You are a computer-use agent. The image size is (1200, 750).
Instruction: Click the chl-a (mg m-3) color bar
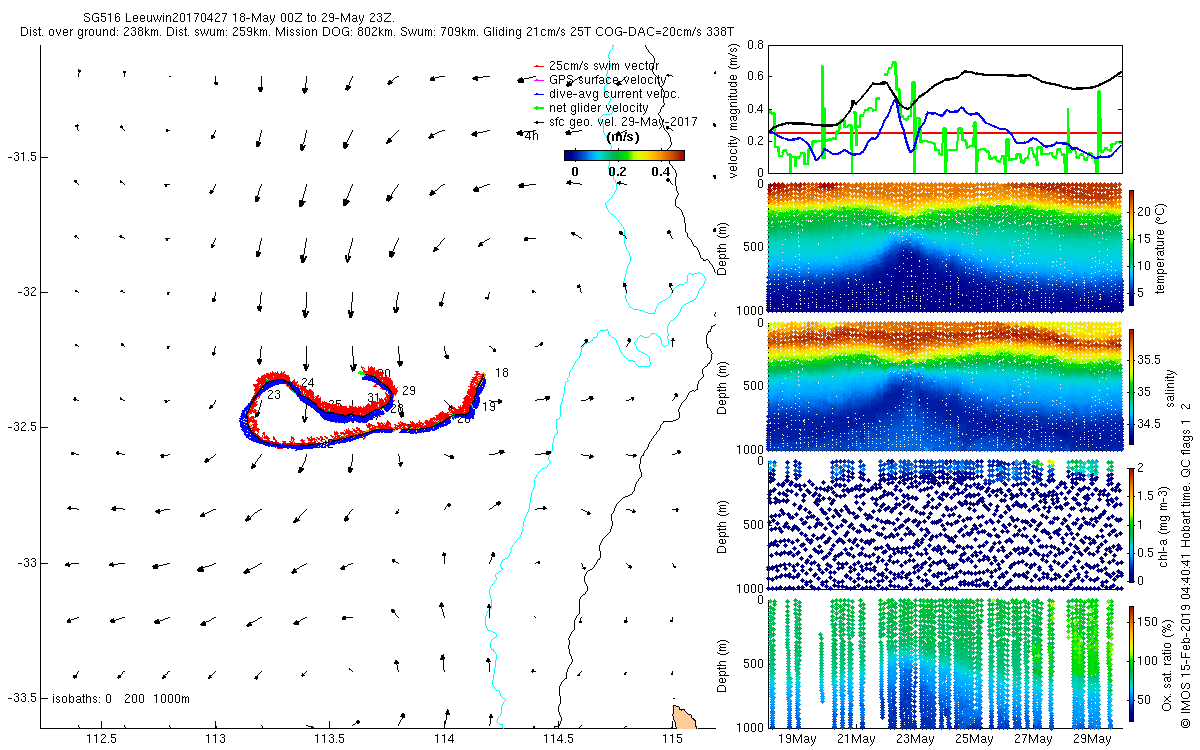tap(1131, 523)
